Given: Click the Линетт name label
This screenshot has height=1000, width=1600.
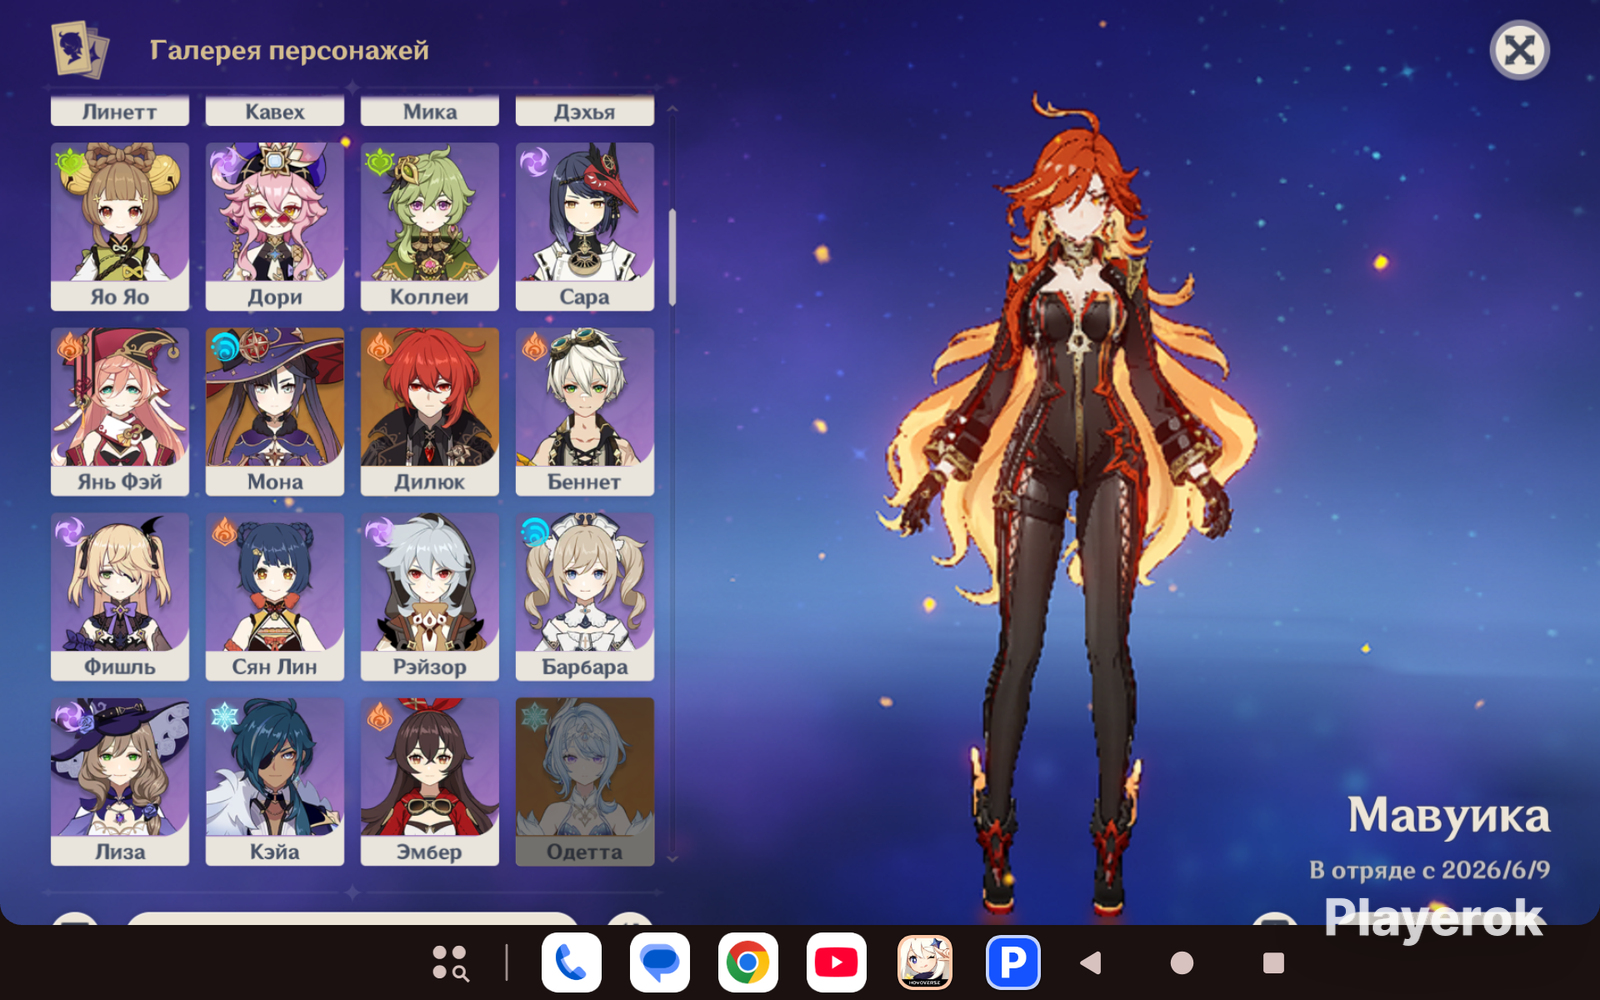Looking at the screenshot, I should tap(120, 112).
